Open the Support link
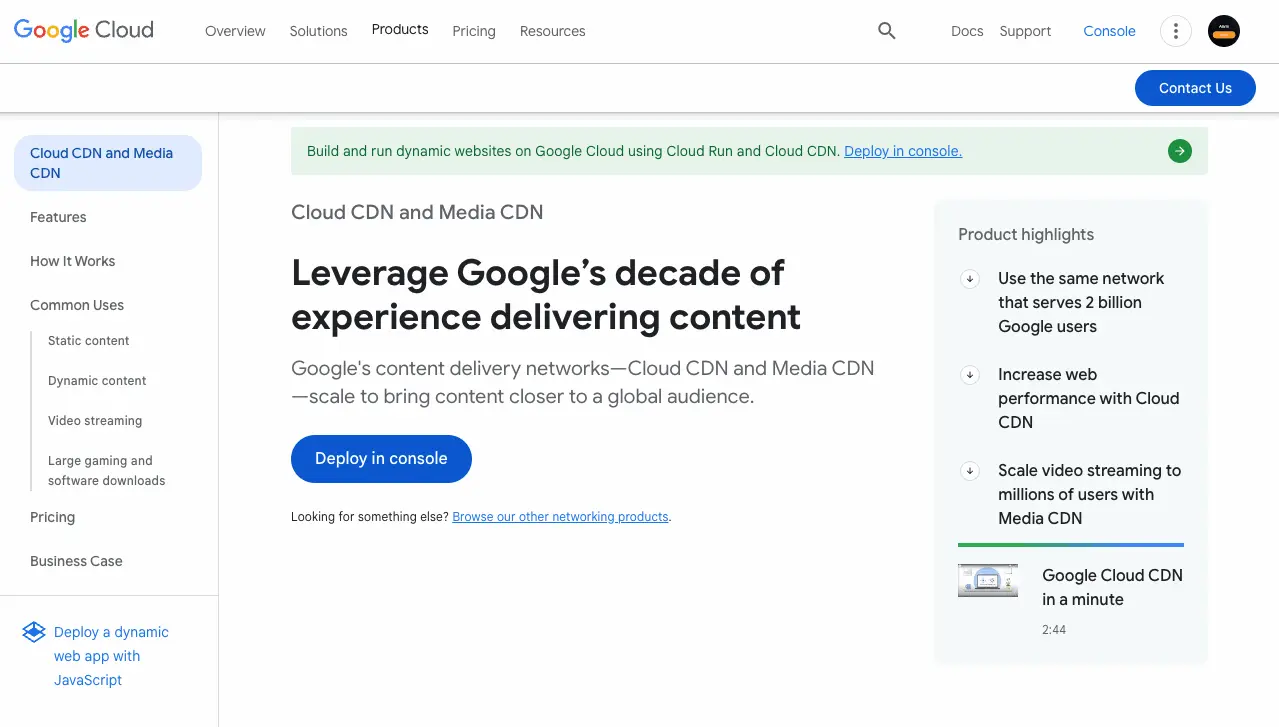The width and height of the screenshot is (1279, 727). coord(1025,31)
